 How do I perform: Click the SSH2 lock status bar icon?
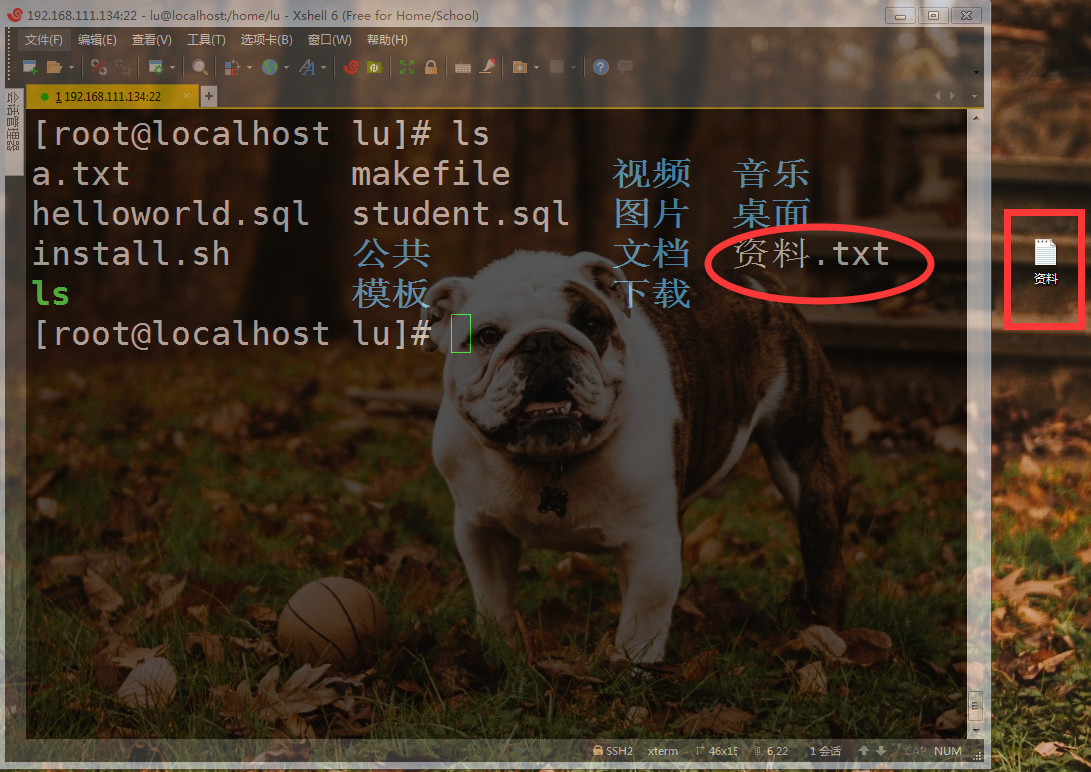pyautogui.click(x=597, y=750)
